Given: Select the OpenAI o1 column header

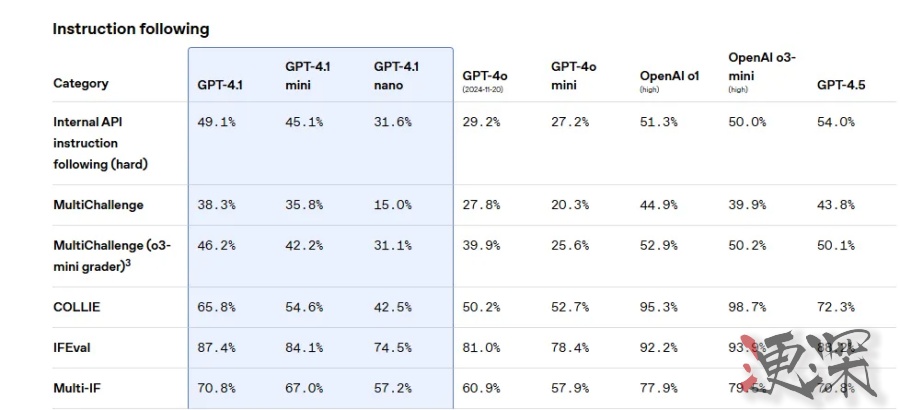Looking at the screenshot, I should 669,80.
